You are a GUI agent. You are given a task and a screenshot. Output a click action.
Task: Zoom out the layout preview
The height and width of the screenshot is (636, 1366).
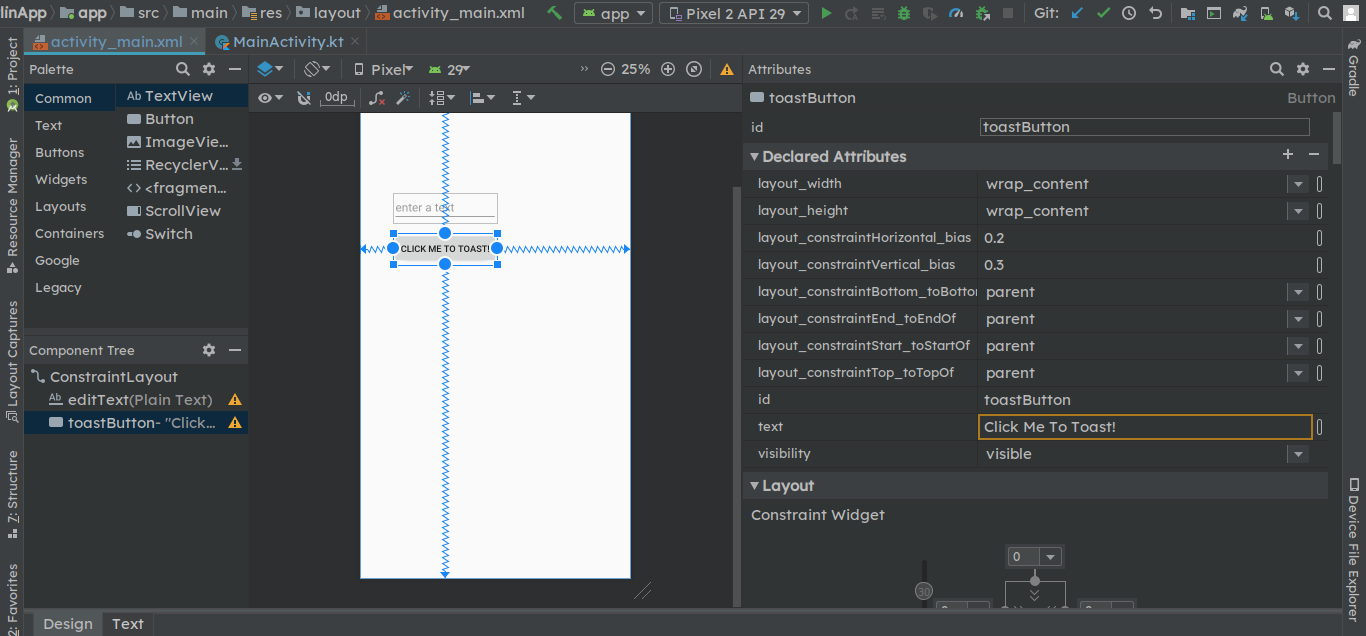coord(608,69)
